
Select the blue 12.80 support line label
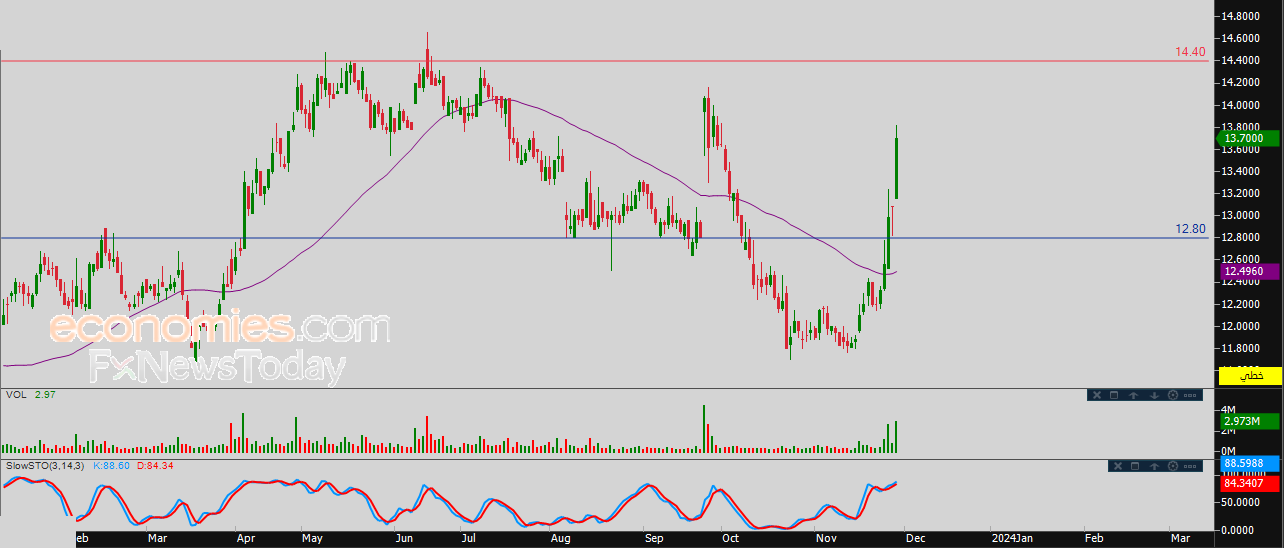(1189, 229)
